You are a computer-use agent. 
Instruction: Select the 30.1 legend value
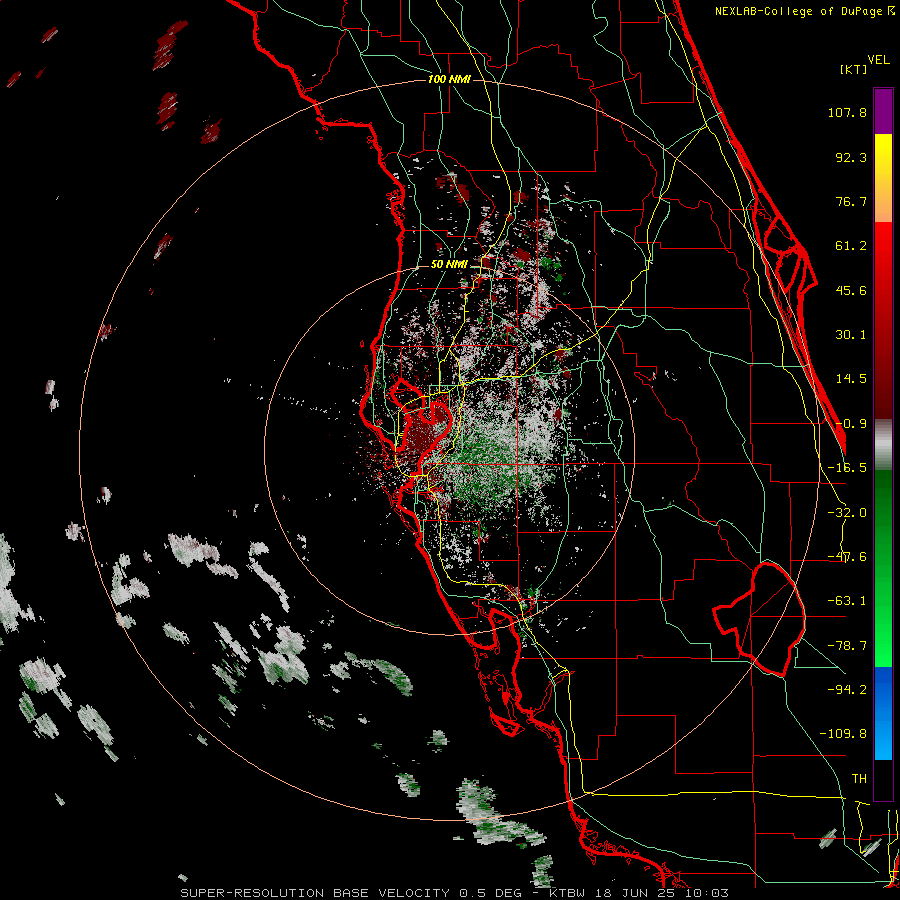851,335
